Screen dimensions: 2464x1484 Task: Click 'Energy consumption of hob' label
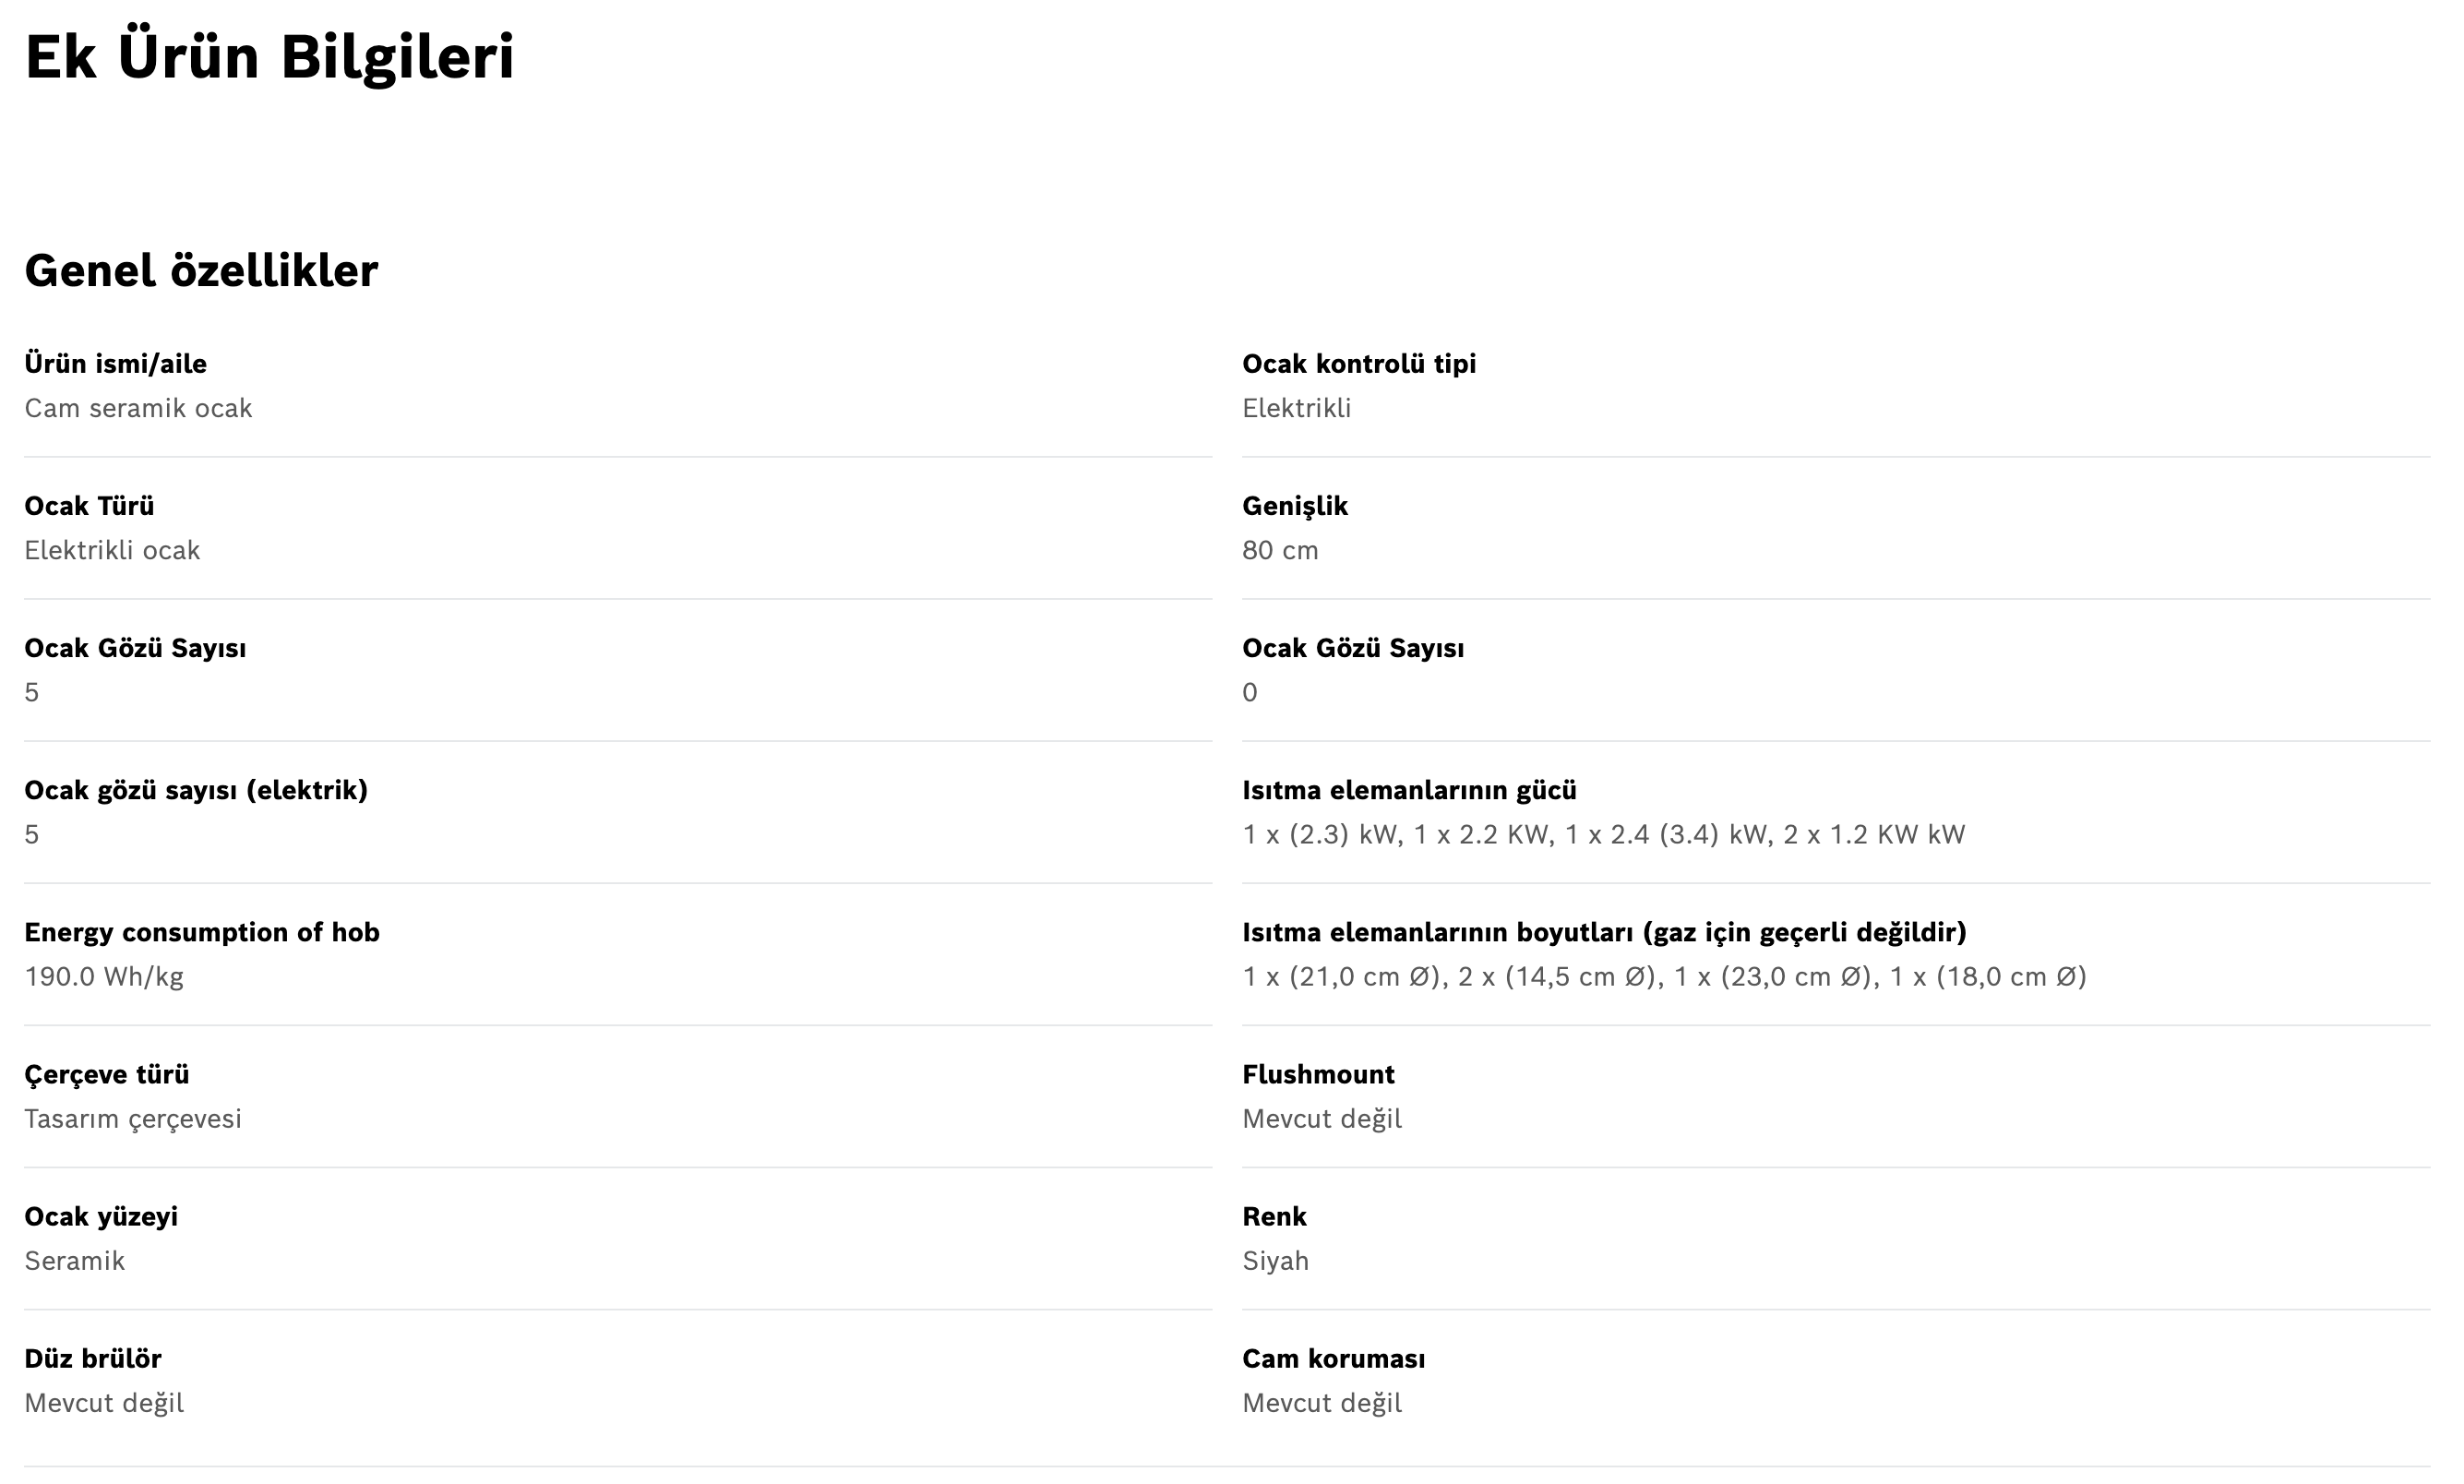pyautogui.click(x=202, y=932)
